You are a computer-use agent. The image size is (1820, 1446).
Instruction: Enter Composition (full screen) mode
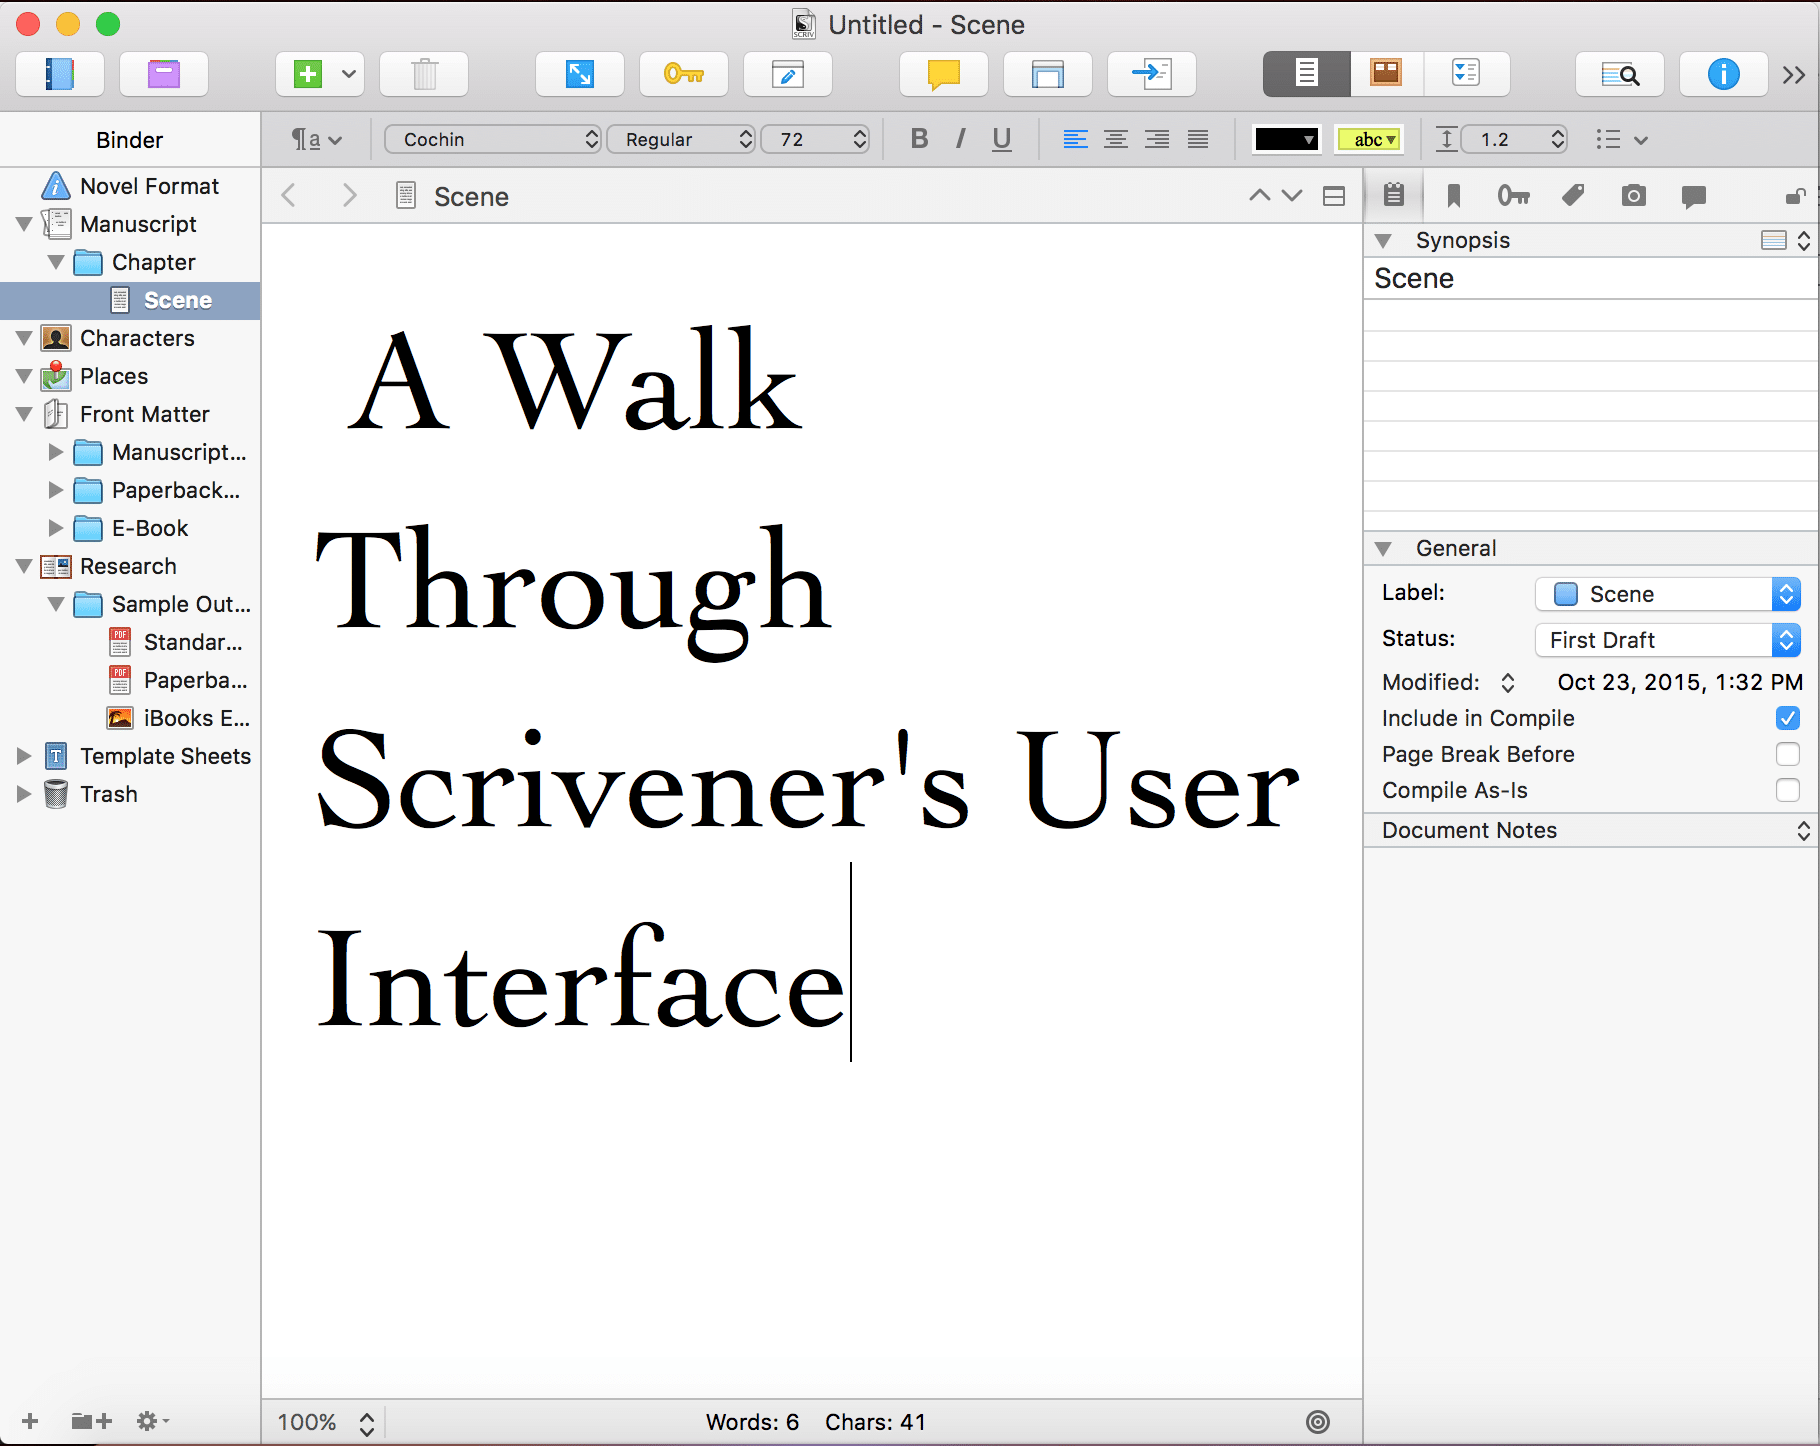click(580, 74)
